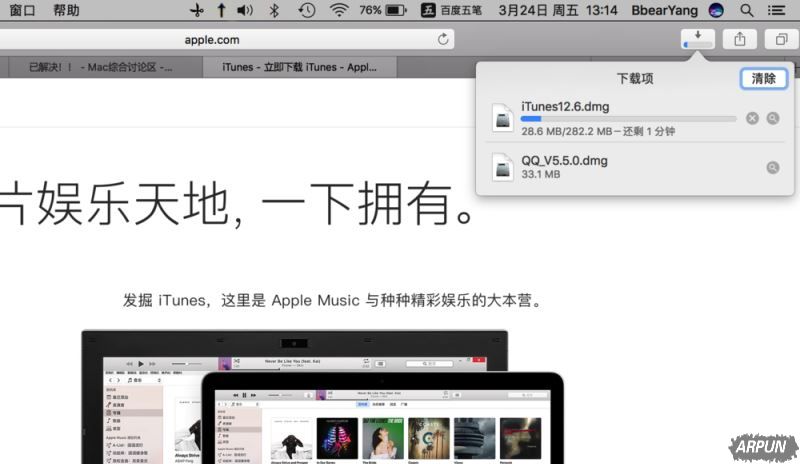Click the iTunes12.6.dmg progress bar

pos(629,119)
